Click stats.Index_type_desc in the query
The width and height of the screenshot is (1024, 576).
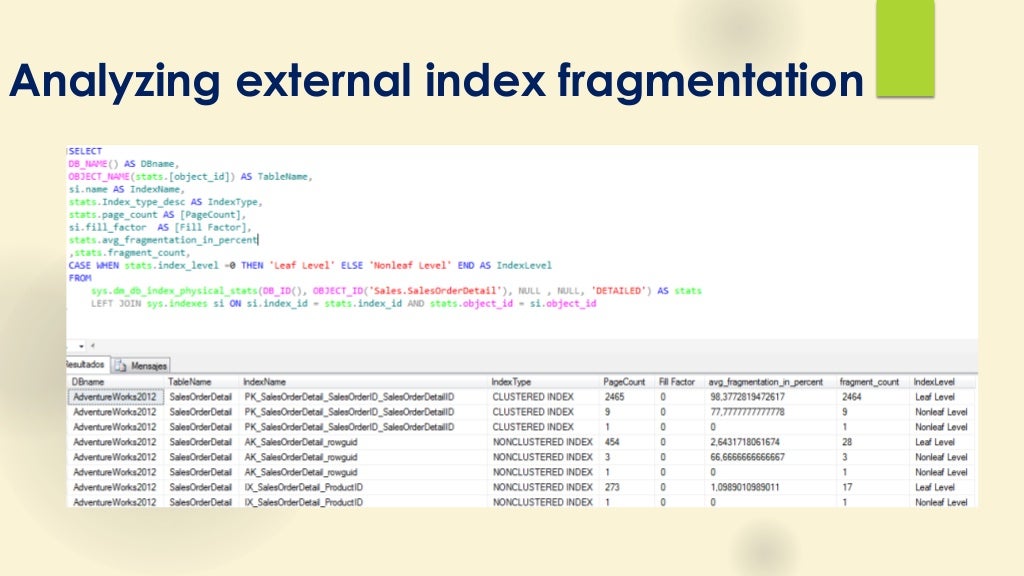[127, 202]
